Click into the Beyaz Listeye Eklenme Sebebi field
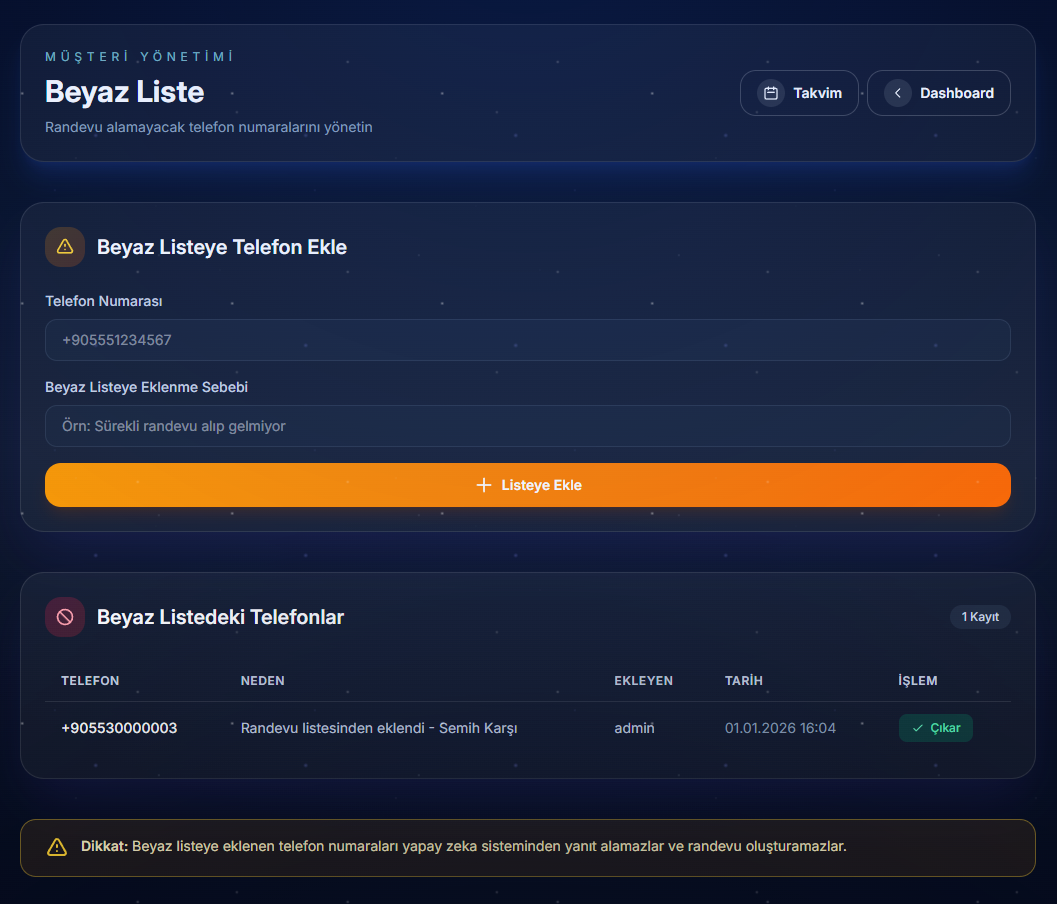The image size is (1057, 904). point(527,426)
